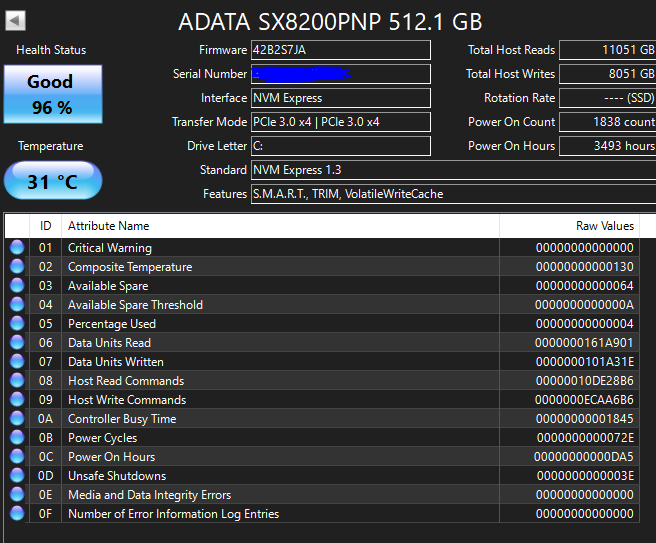Image resolution: width=656 pixels, height=543 pixels.
Task: Select the Data Units Written attribute name
Action: click(115, 362)
